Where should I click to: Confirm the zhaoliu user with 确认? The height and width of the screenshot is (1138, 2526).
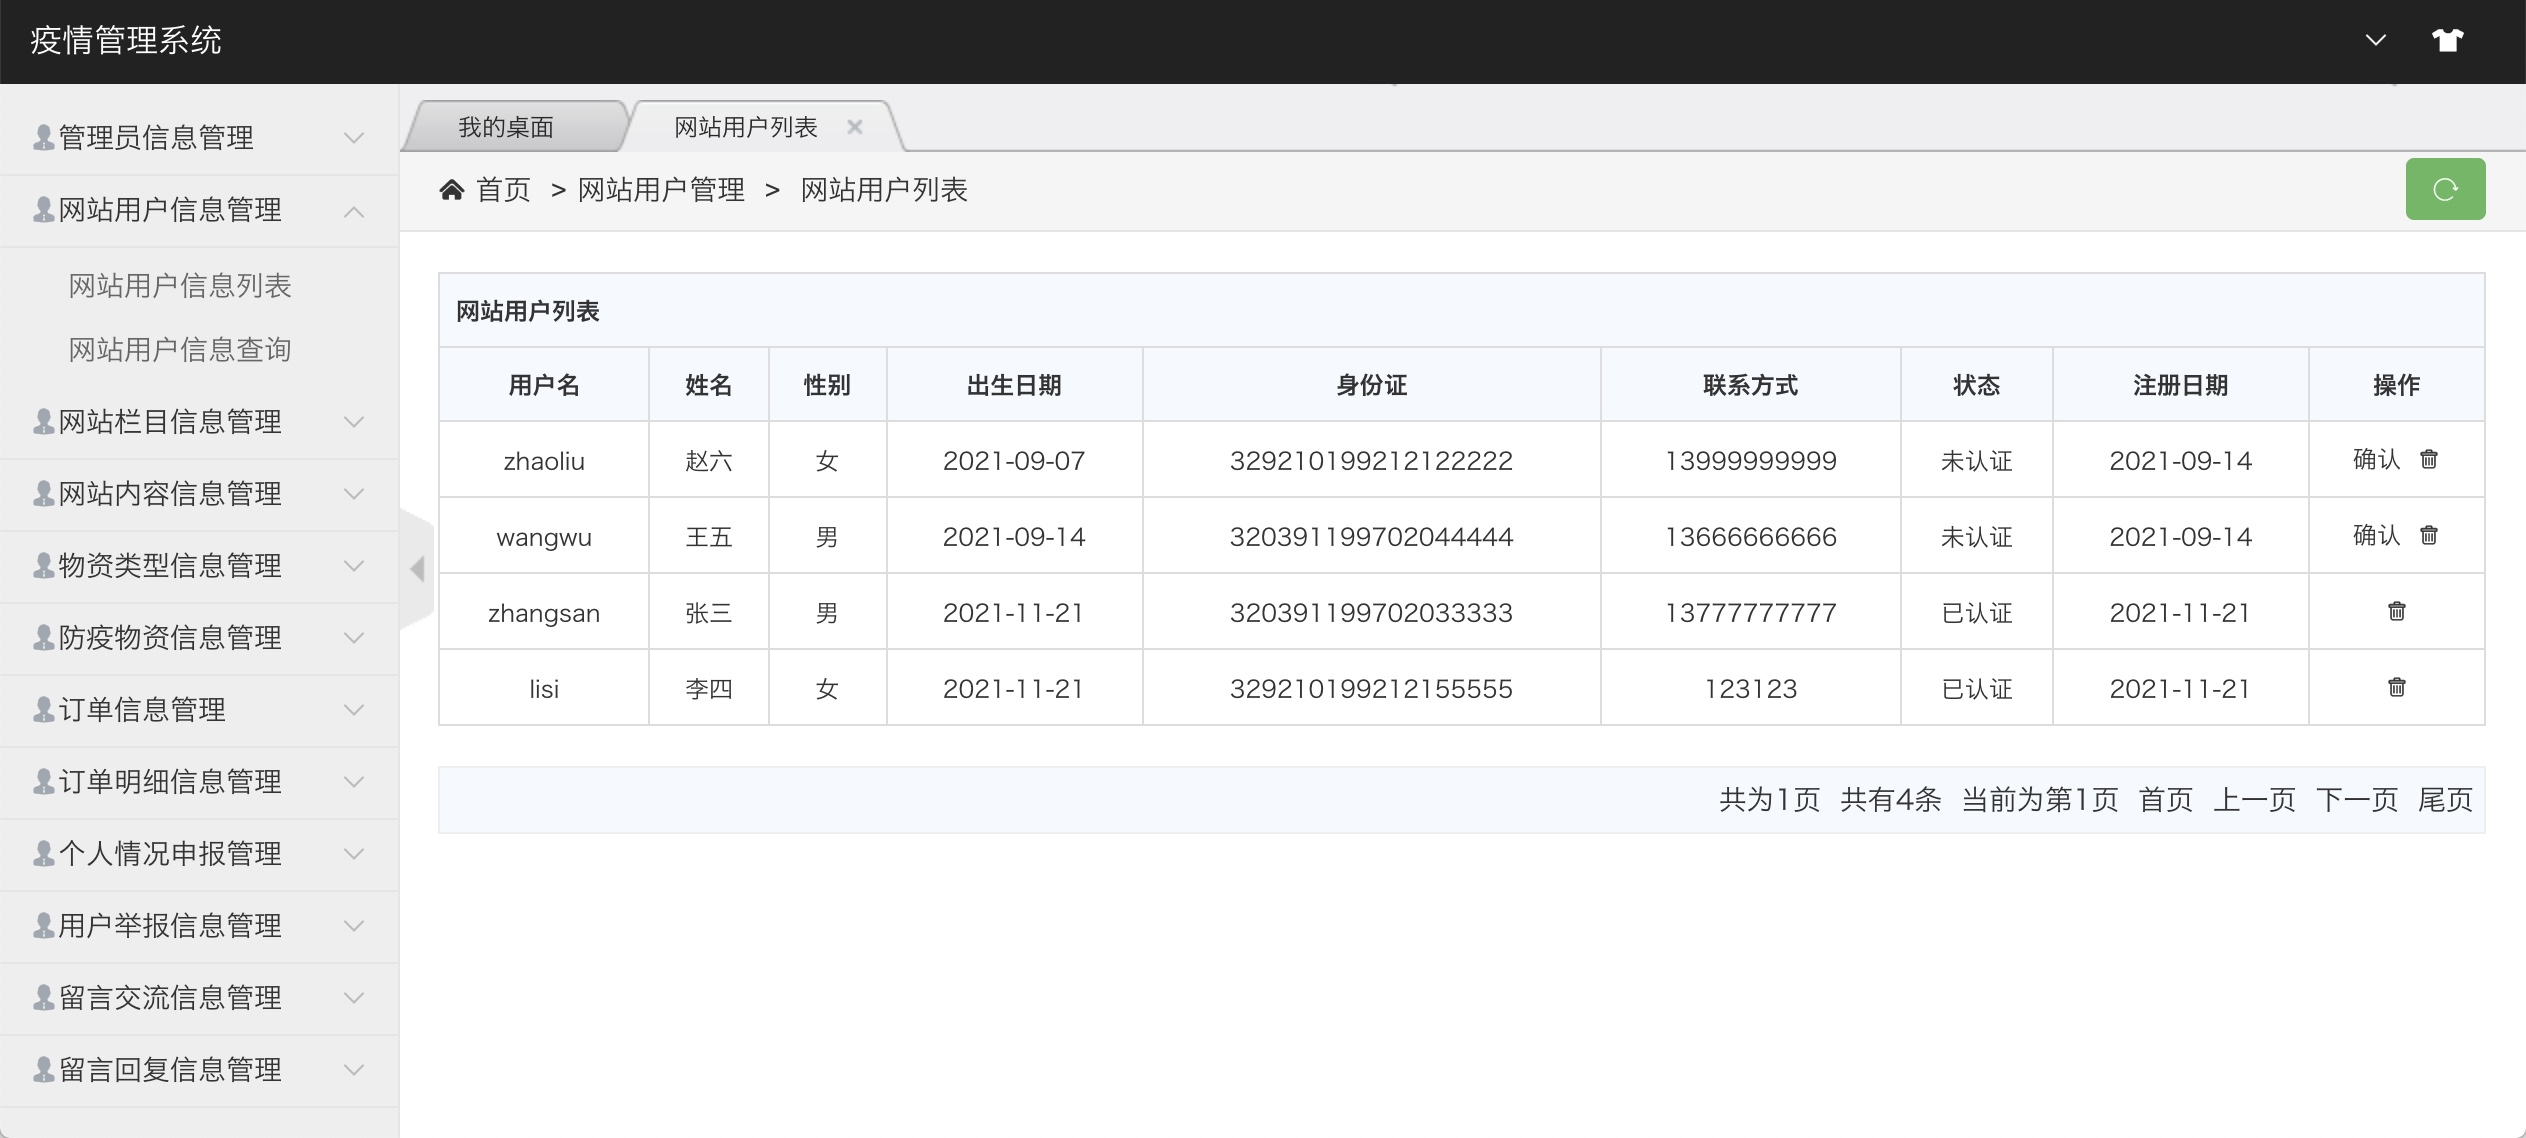click(x=2376, y=459)
